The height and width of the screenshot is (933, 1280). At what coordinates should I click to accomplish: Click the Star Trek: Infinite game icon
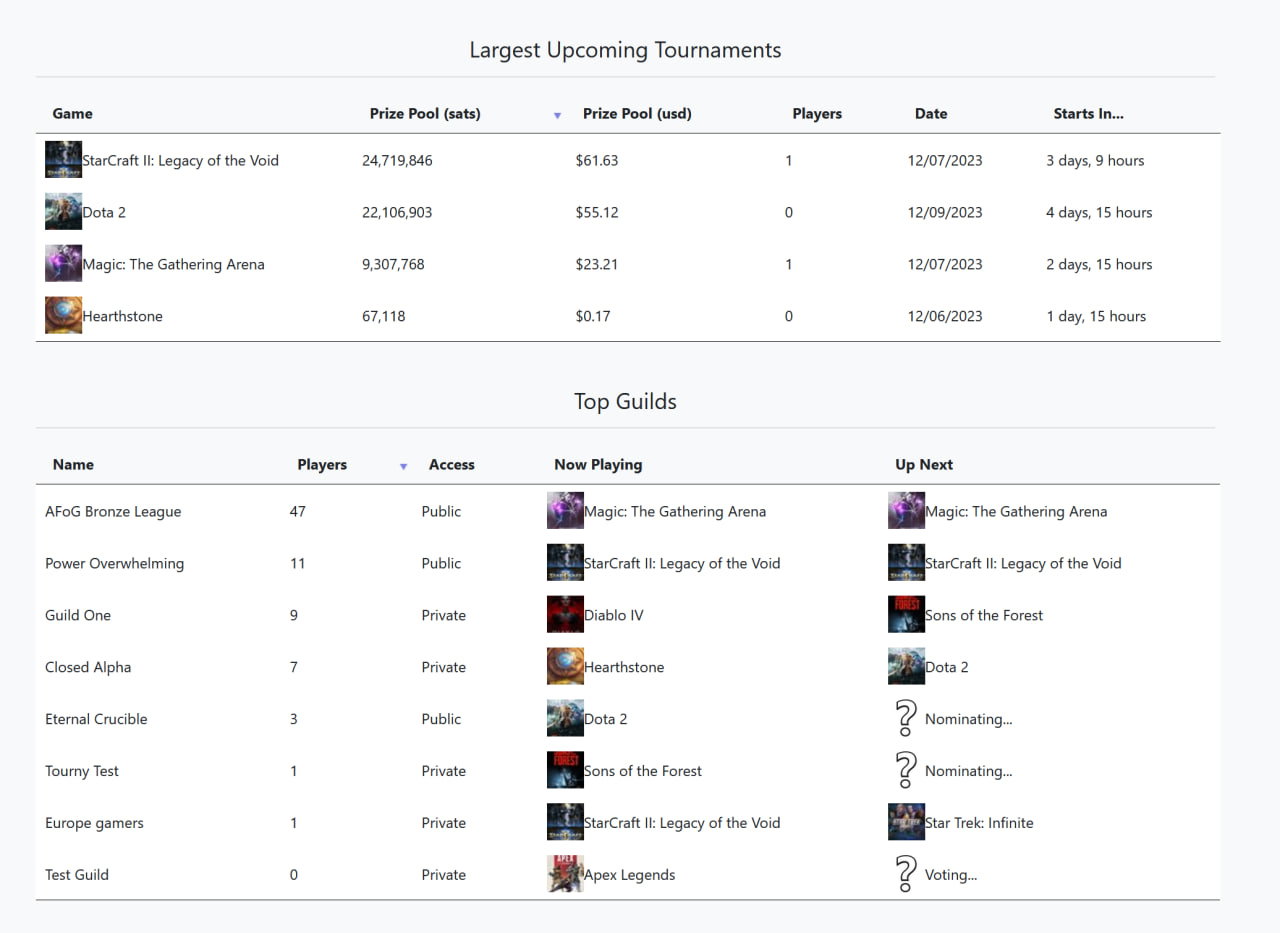[906, 822]
